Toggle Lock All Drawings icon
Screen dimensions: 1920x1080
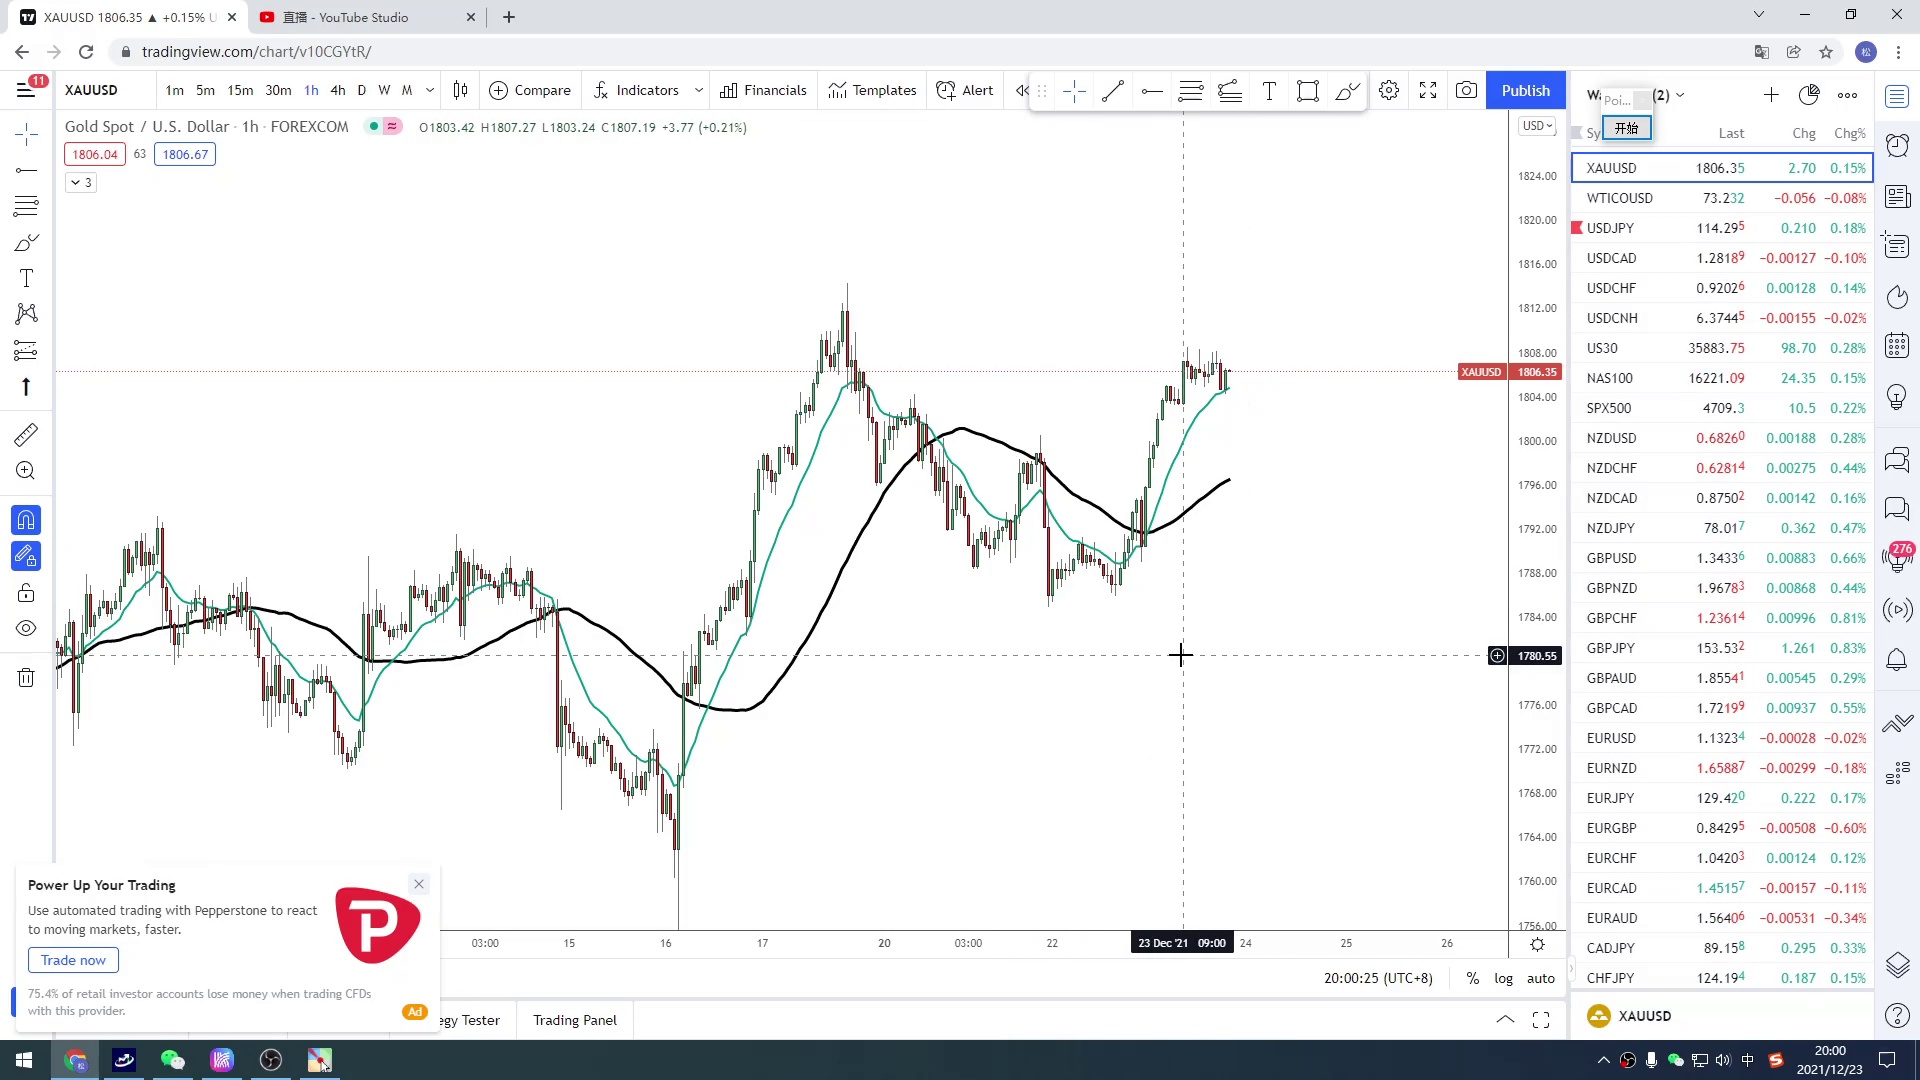[26, 594]
